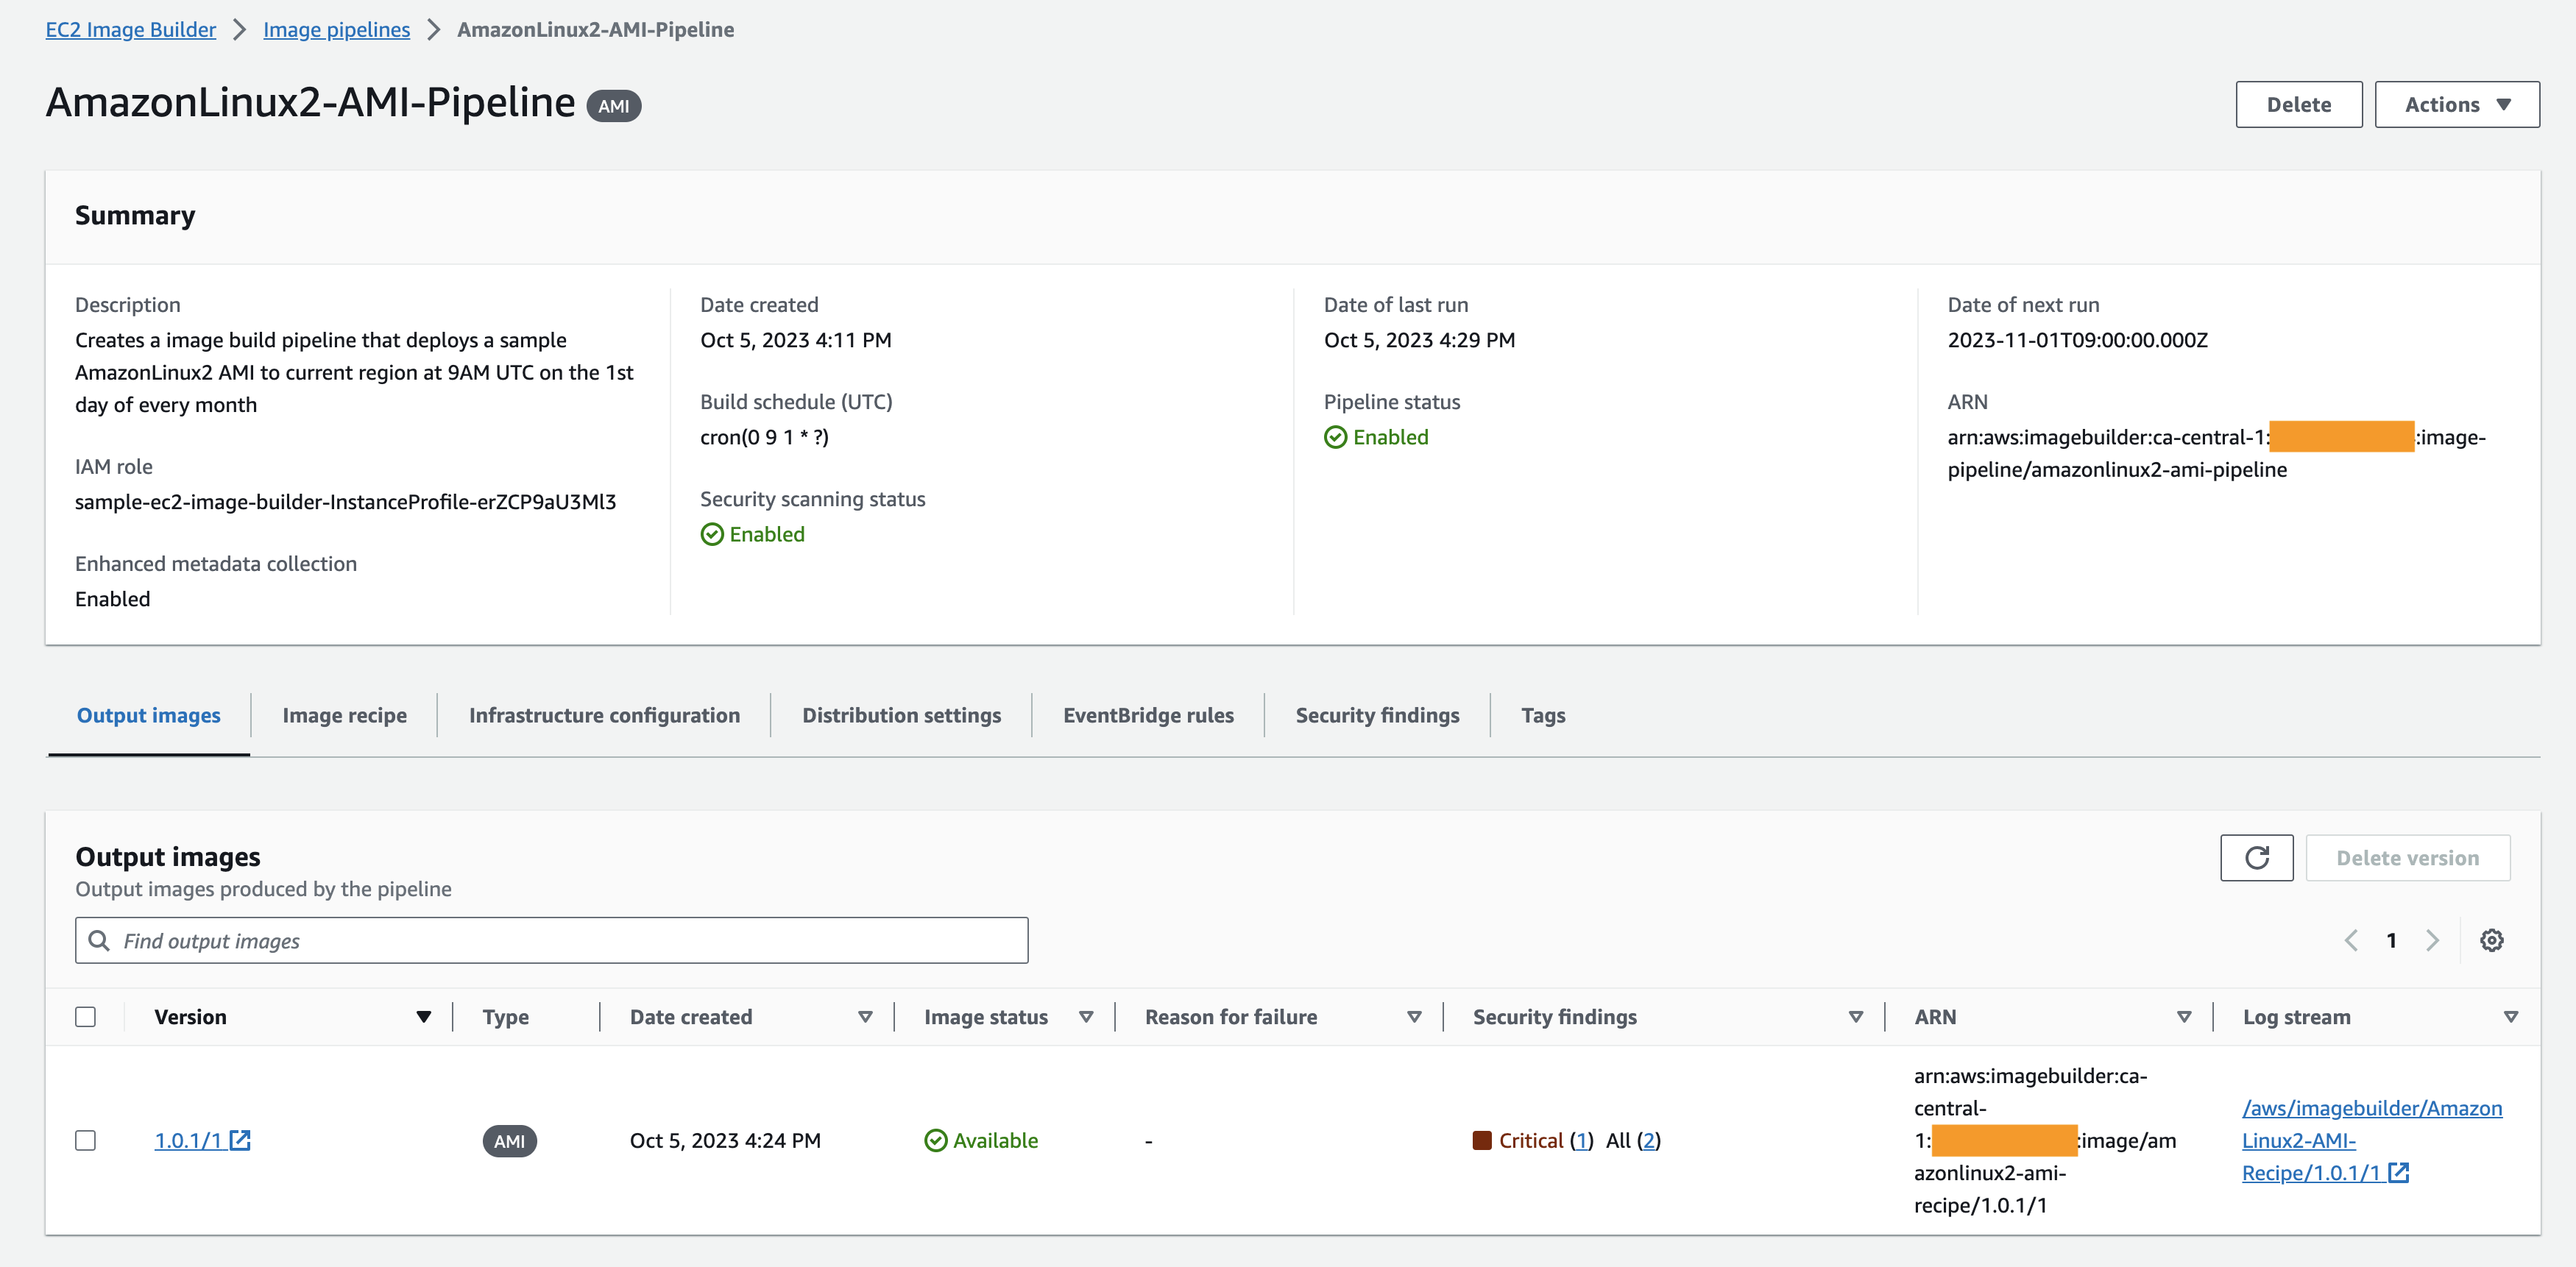Click the Delete pipeline button
The image size is (2576, 1267).
(x=2298, y=105)
